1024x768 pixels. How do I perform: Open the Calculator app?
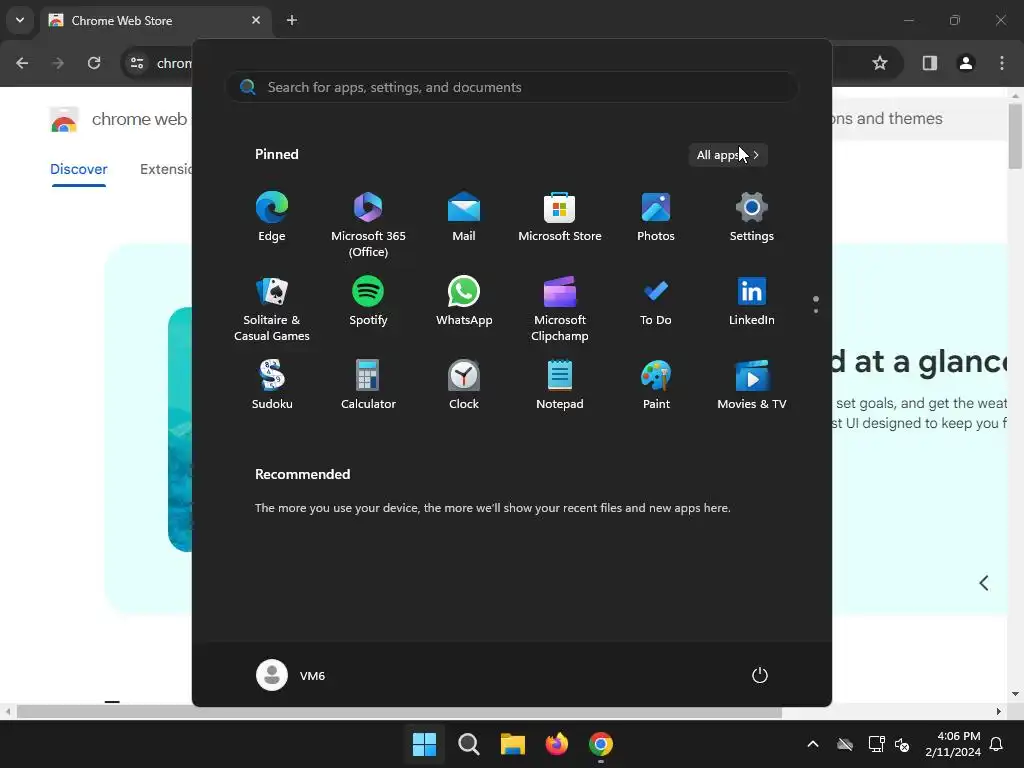[368, 385]
